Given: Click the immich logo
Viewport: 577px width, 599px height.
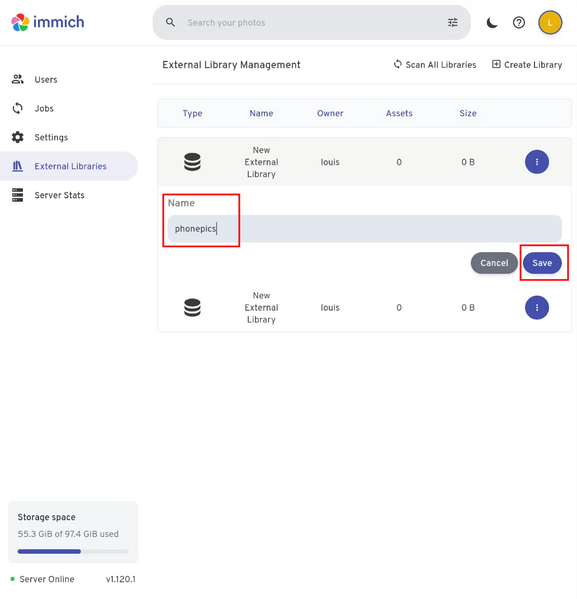Looking at the screenshot, I should 47,22.
